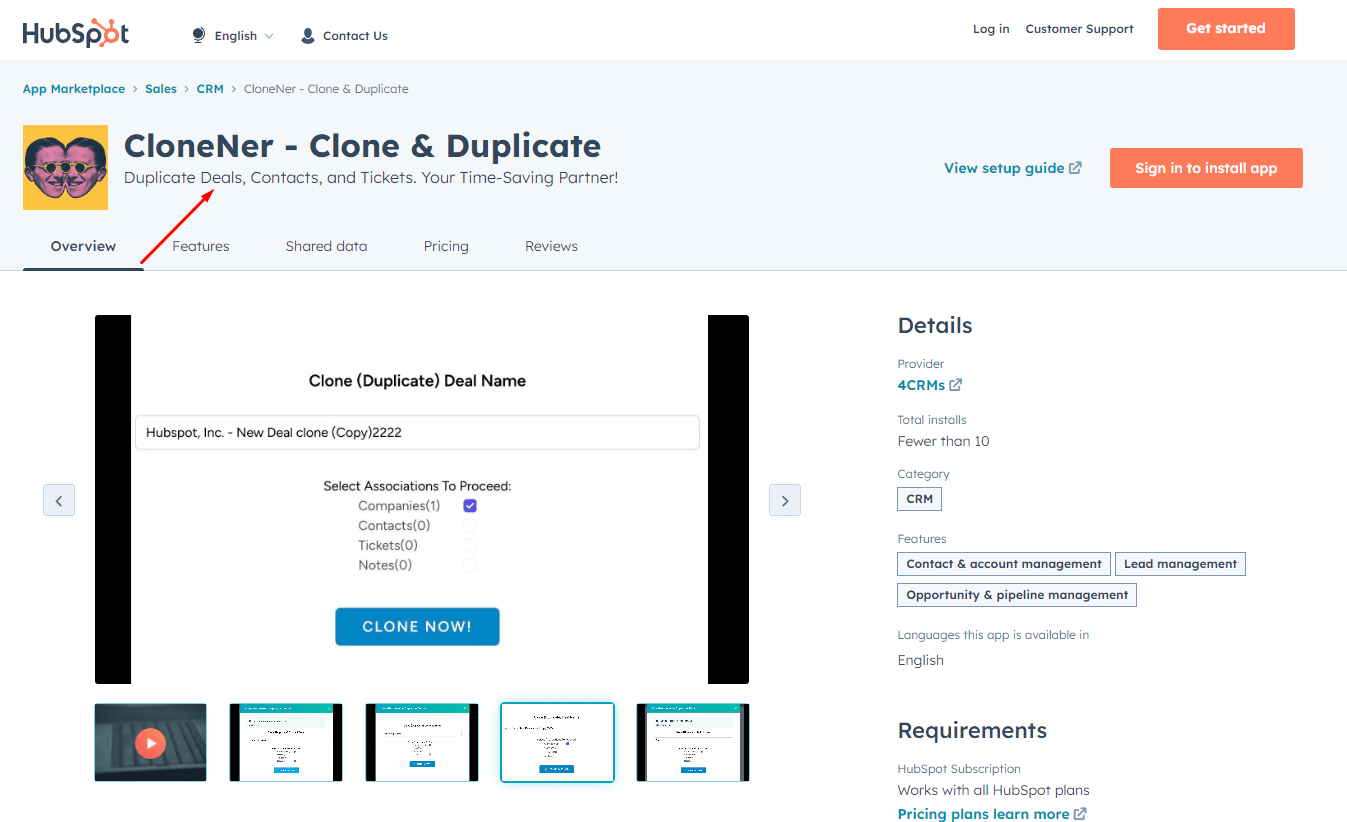Viewport: 1347px width, 822px height.
Task: Click the CloneNer - Clone & Duplicate title
Action: pyautogui.click(x=363, y=146)
